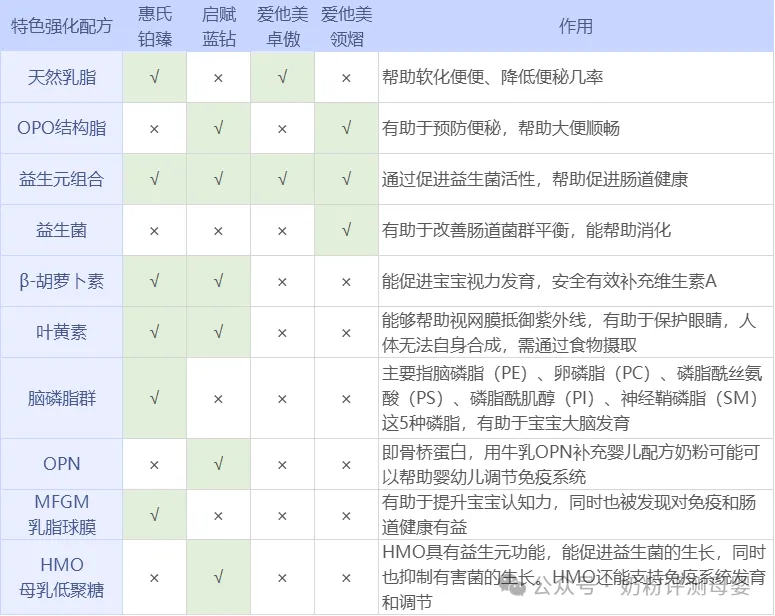Click description starting 主要指脑磷脂（PE）
775x616 pixels.
coord(572,398)
